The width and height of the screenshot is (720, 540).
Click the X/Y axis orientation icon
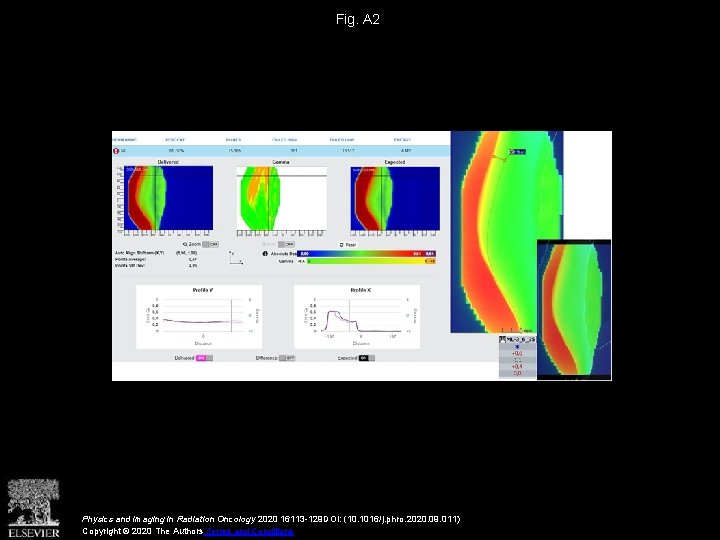click(236, 258)
